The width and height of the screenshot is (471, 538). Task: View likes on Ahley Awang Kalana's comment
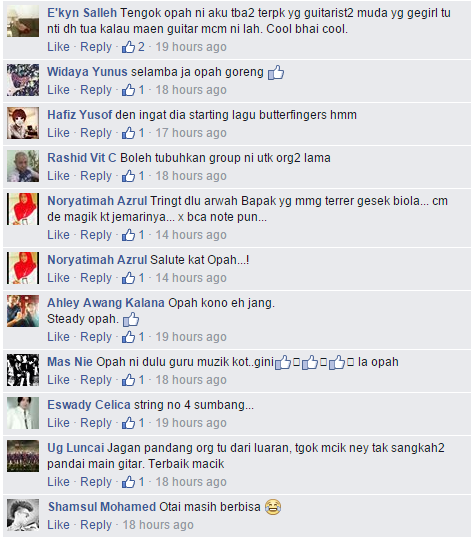coord(133,337)
